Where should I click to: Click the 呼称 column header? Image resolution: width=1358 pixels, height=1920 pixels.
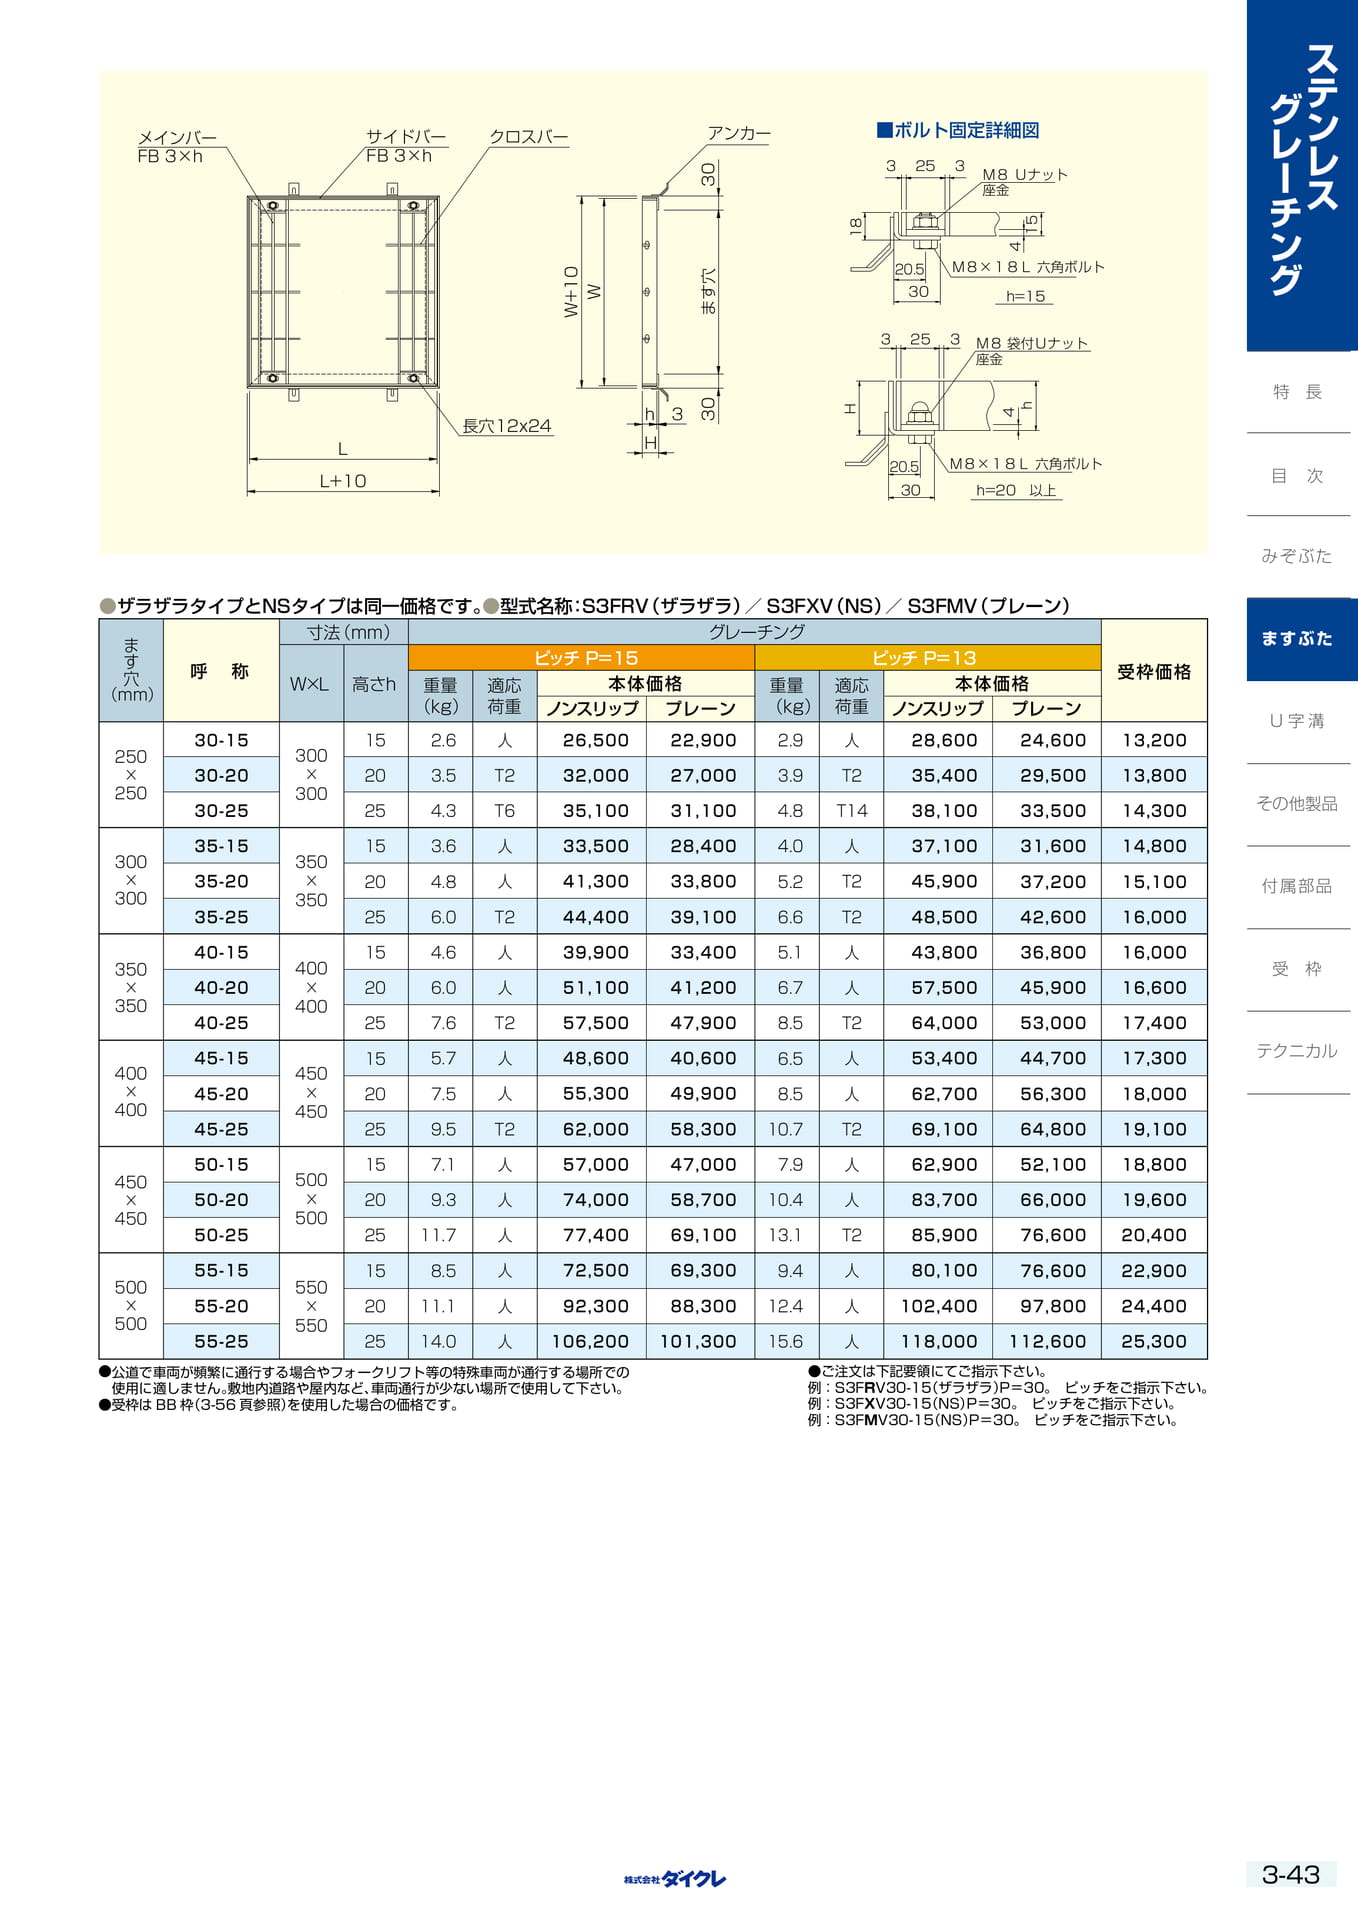221,671
